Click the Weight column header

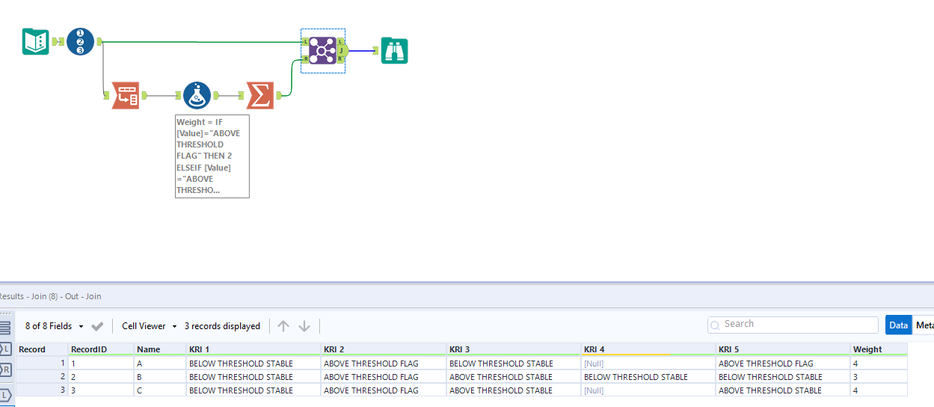(879, 349)
